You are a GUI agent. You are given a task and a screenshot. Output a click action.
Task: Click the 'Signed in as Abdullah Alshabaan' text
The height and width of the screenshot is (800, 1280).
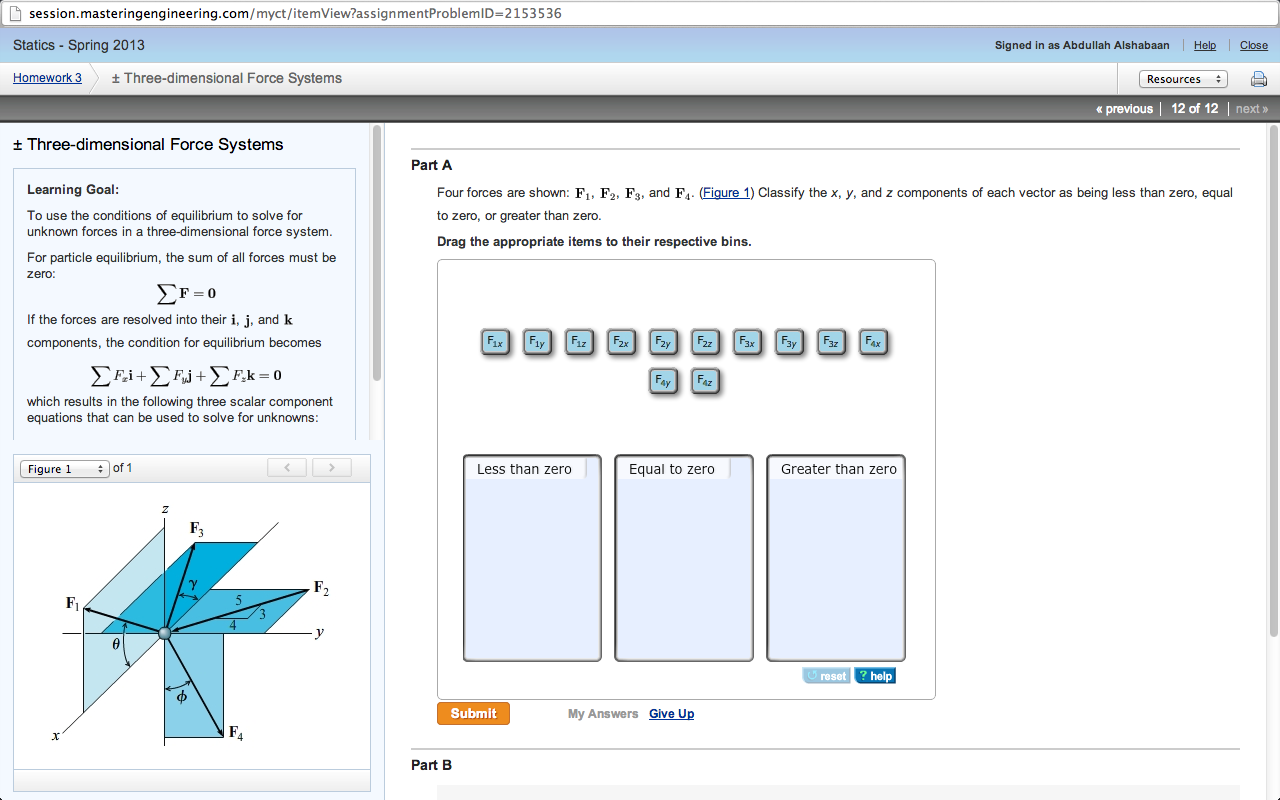(1082, 45)
